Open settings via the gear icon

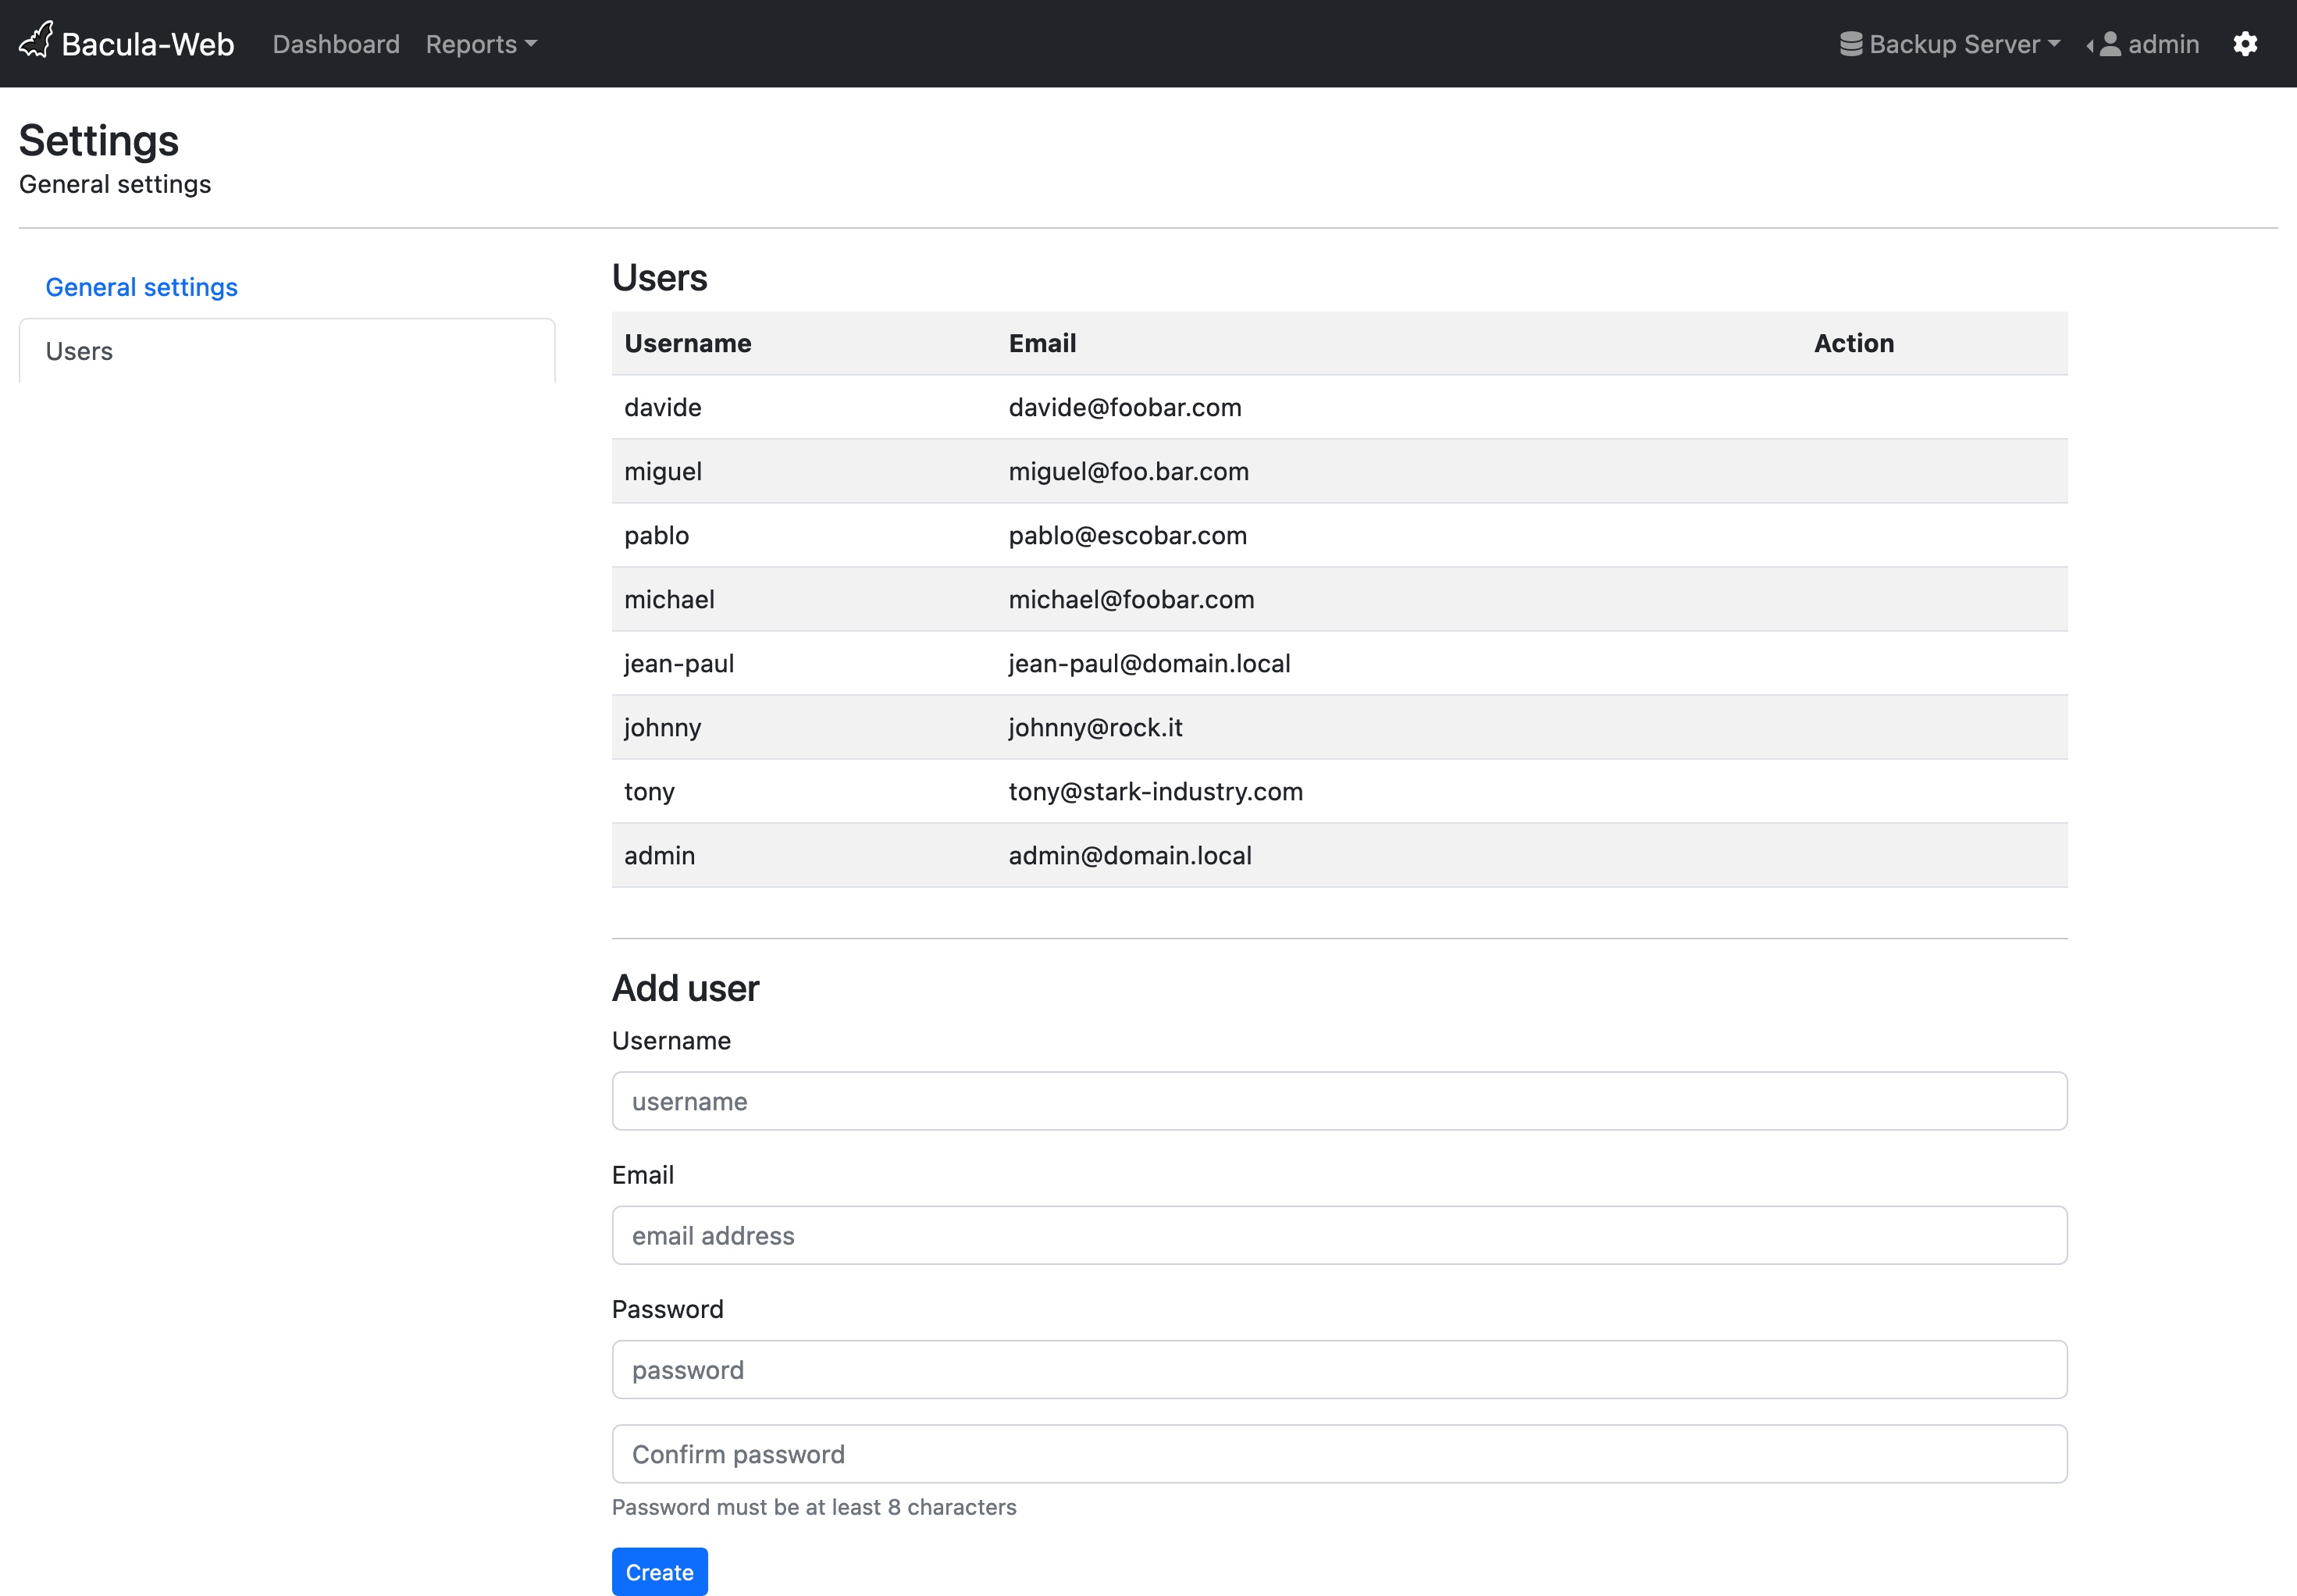2245,44
